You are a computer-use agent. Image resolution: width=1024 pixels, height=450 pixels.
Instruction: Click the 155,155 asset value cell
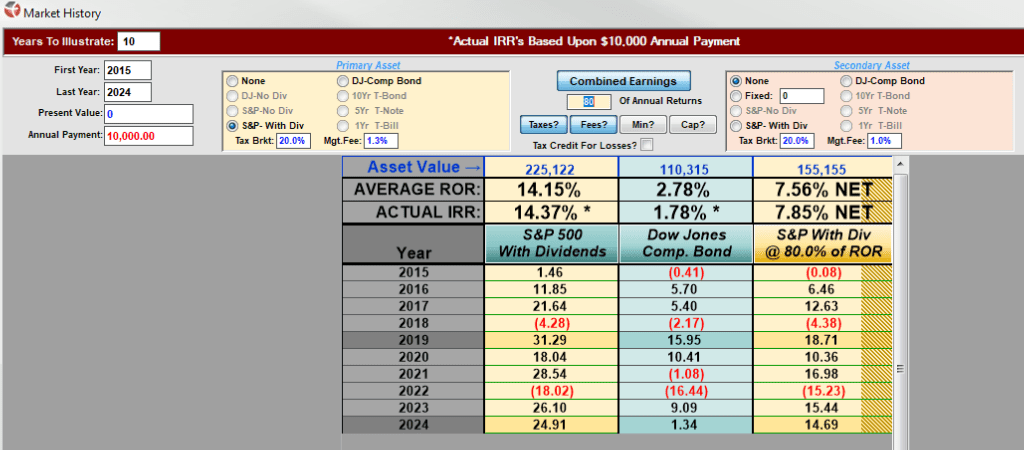(x=822, y=170)
